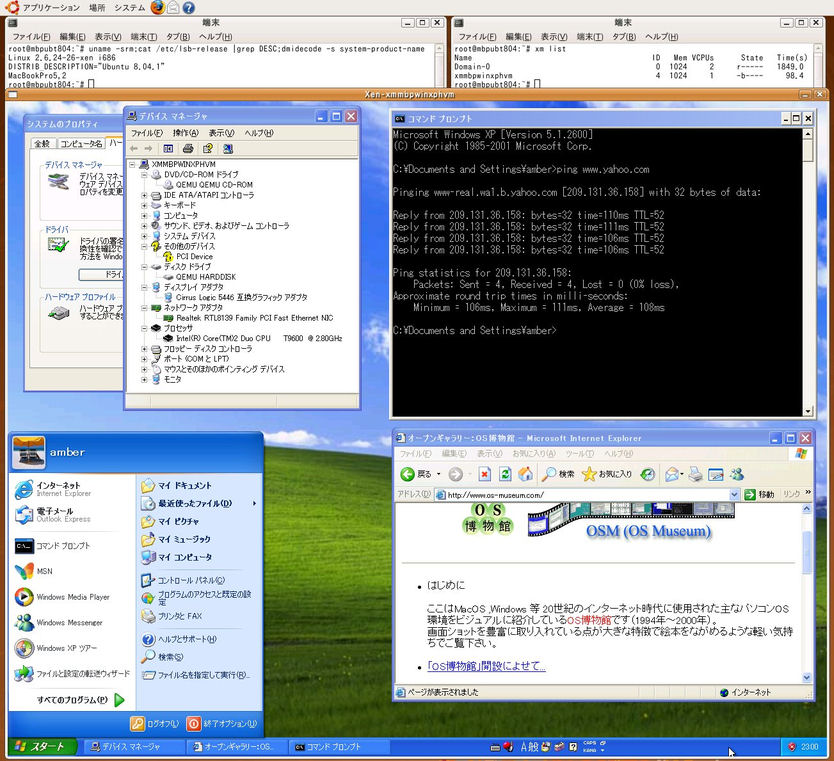Click the Device Manager back arrow

[134, 148]
